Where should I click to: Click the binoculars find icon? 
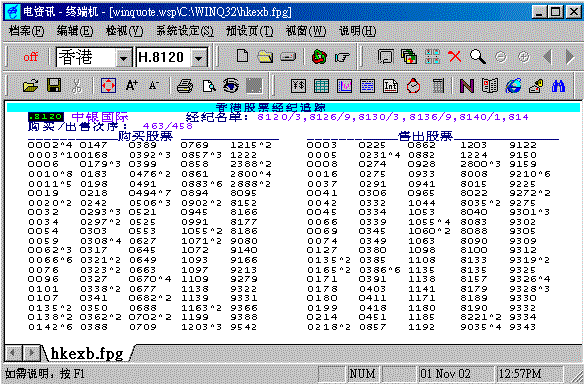558,86
